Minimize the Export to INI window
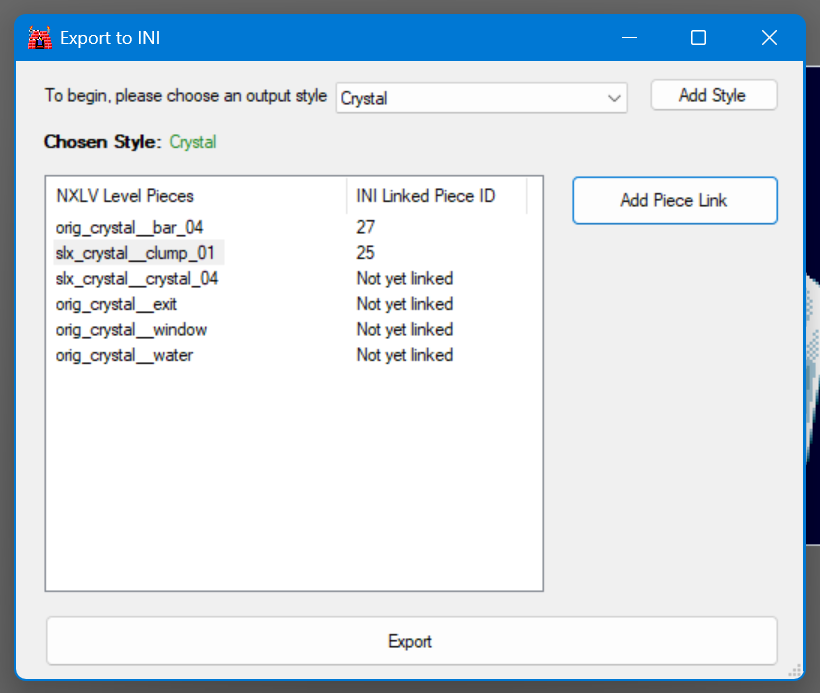This screenshot has width=820, height=693. [x=629, y=38]
